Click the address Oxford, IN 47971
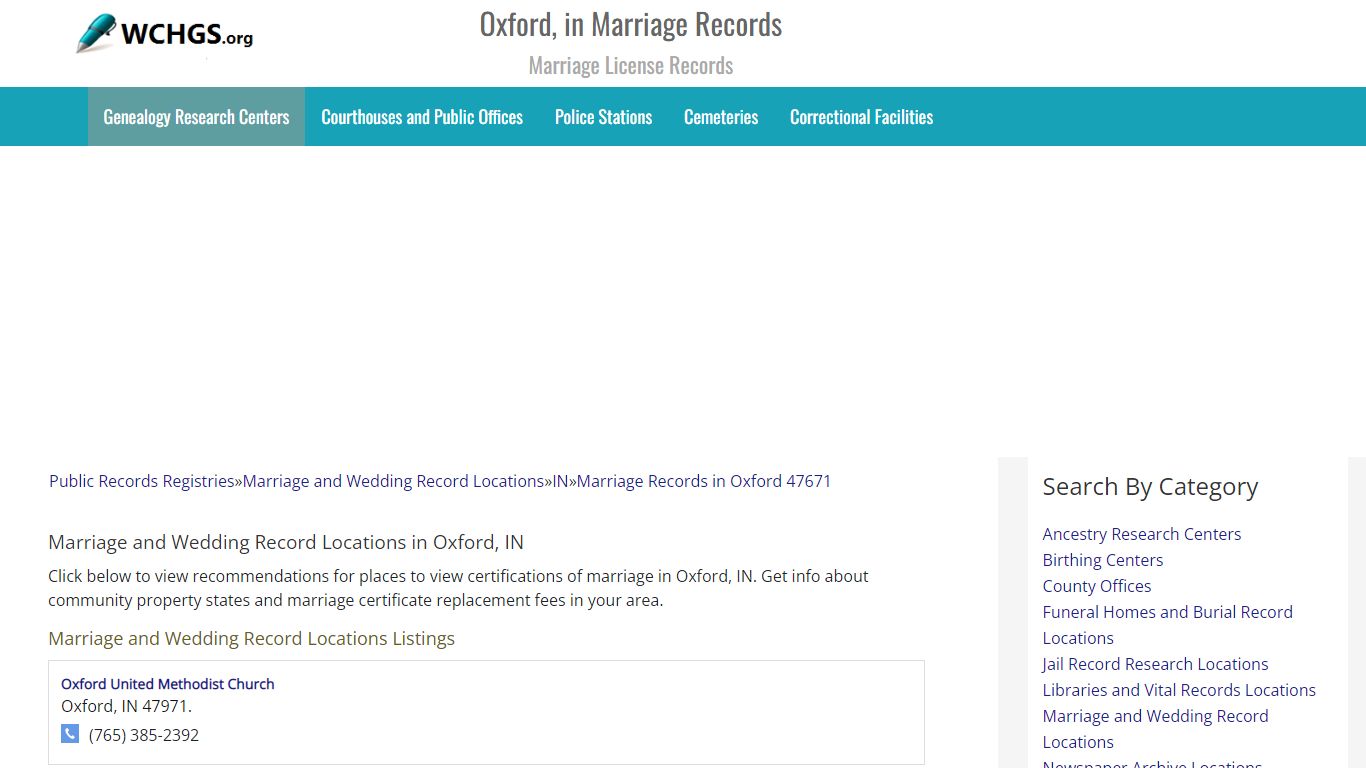 click(x=126, y=706)
